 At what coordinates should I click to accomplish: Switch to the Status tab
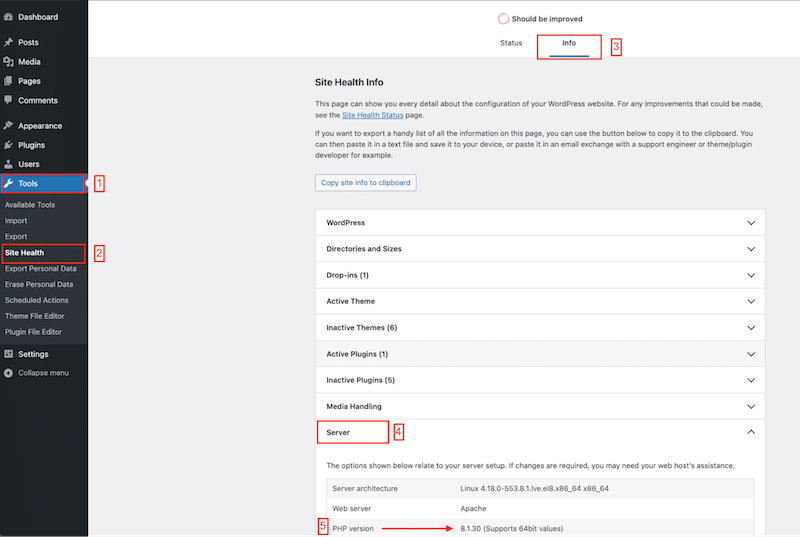pos(511,43)
